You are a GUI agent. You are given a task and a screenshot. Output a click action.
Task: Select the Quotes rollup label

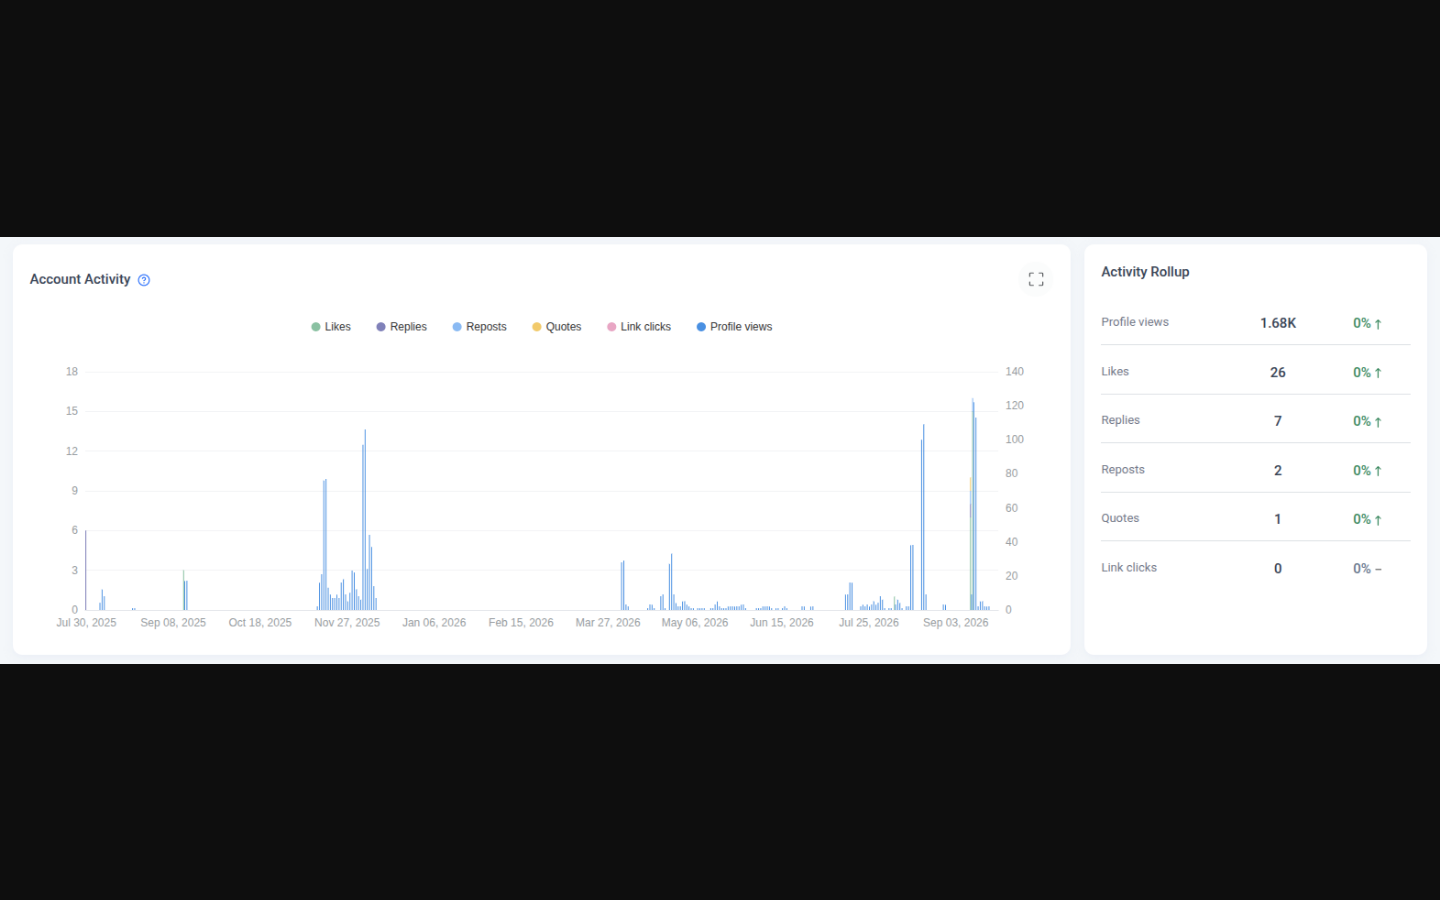(x=1120, y=518)
